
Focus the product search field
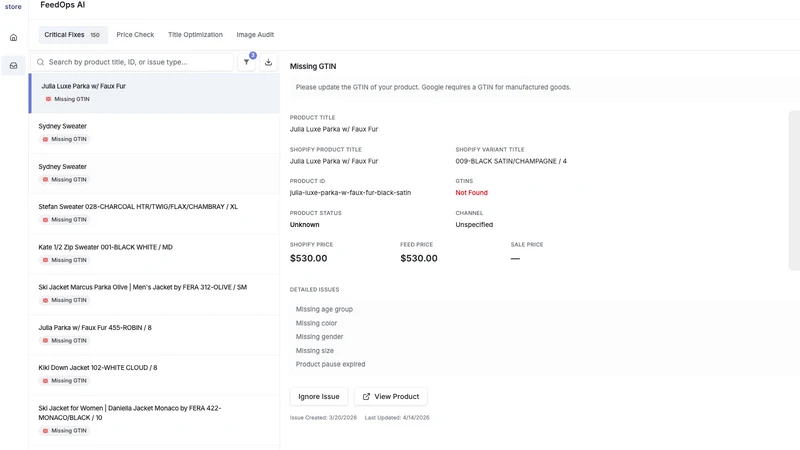pyautogui.click(x=132, y=62)
